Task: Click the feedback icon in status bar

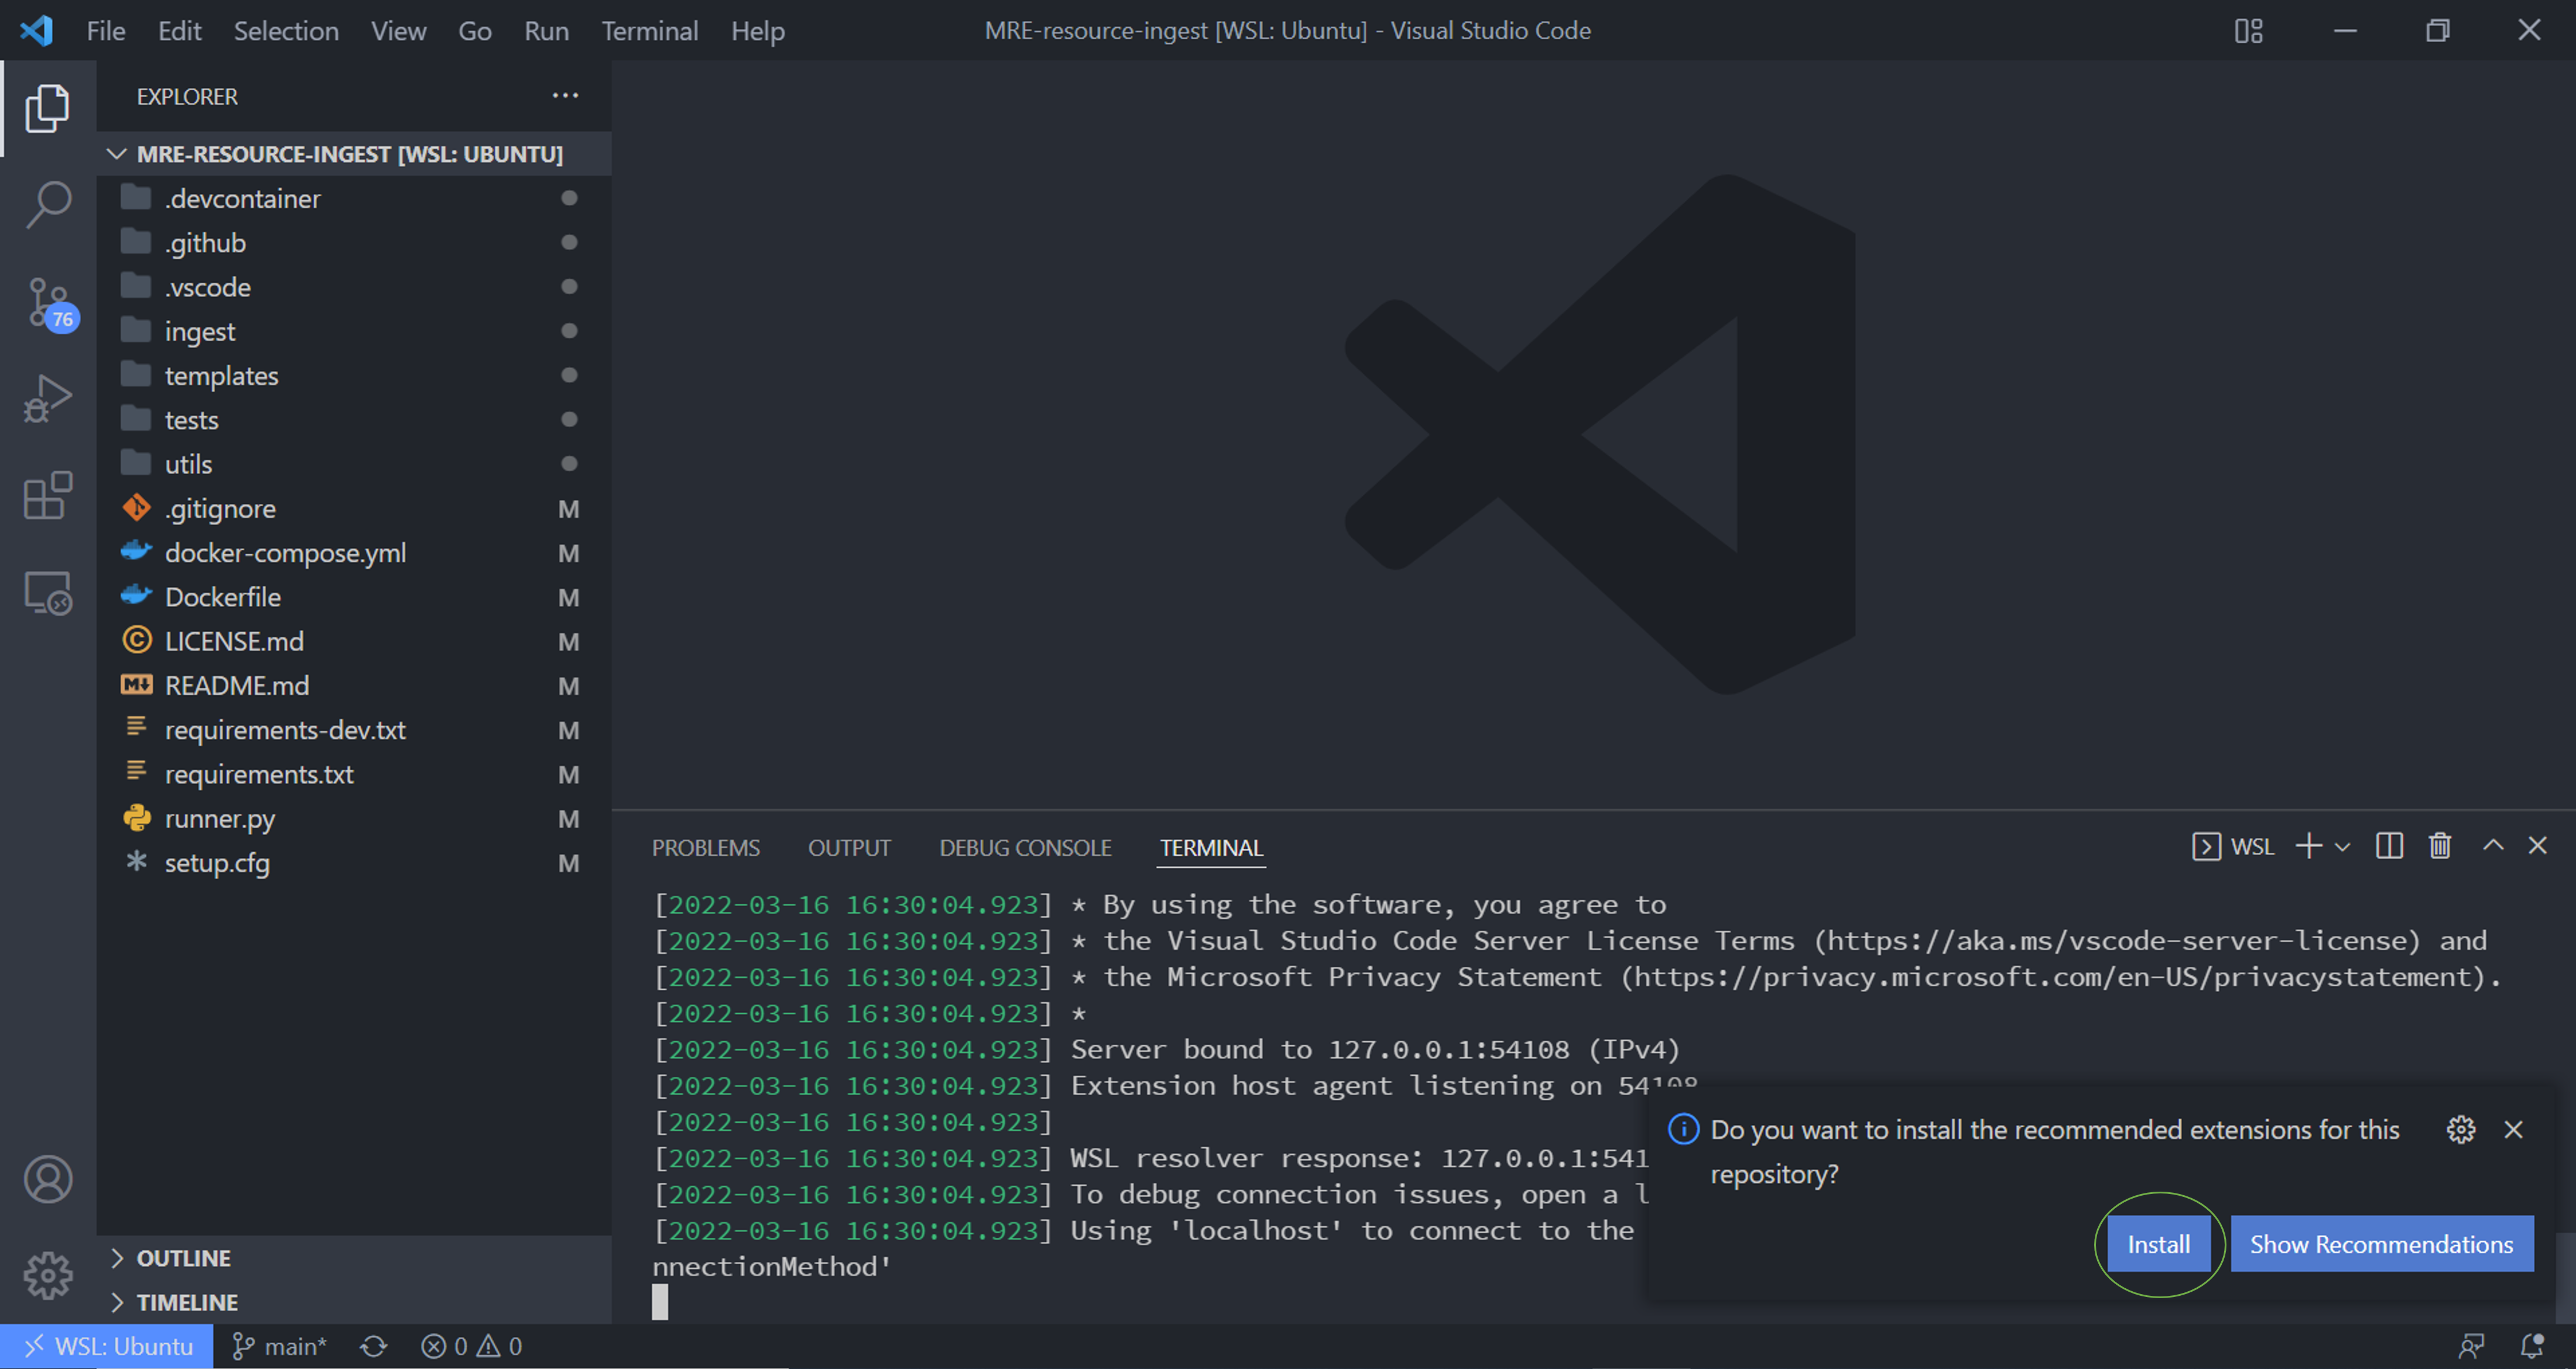Action: tap(2471, 1346)
